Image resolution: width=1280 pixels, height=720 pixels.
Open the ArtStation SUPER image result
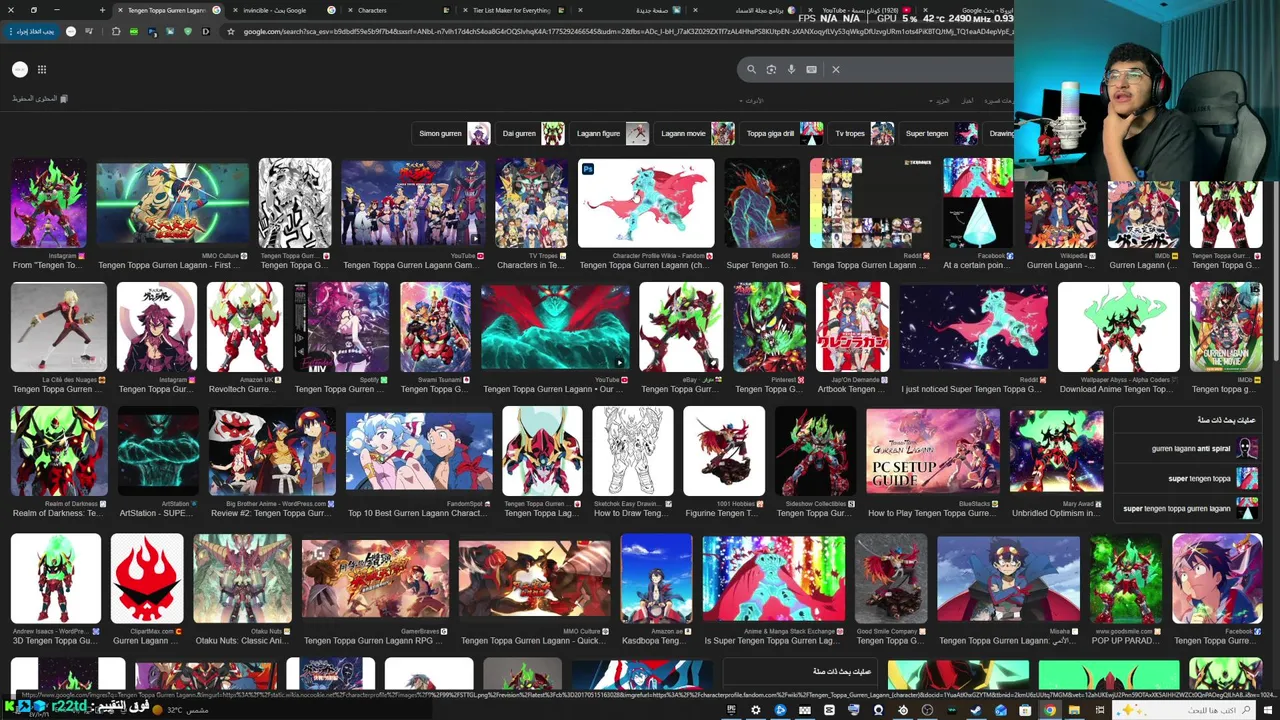coord(158,451)
